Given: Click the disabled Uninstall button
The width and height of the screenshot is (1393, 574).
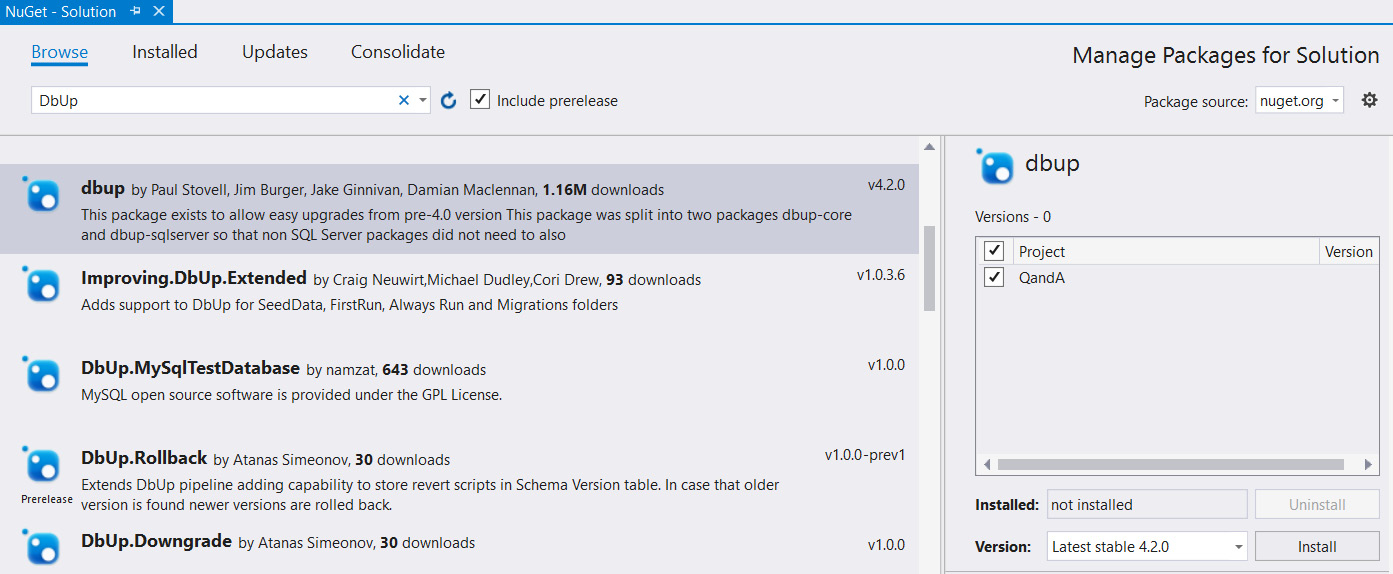Looking at the screenshot, I should [x=1317, y=504].
